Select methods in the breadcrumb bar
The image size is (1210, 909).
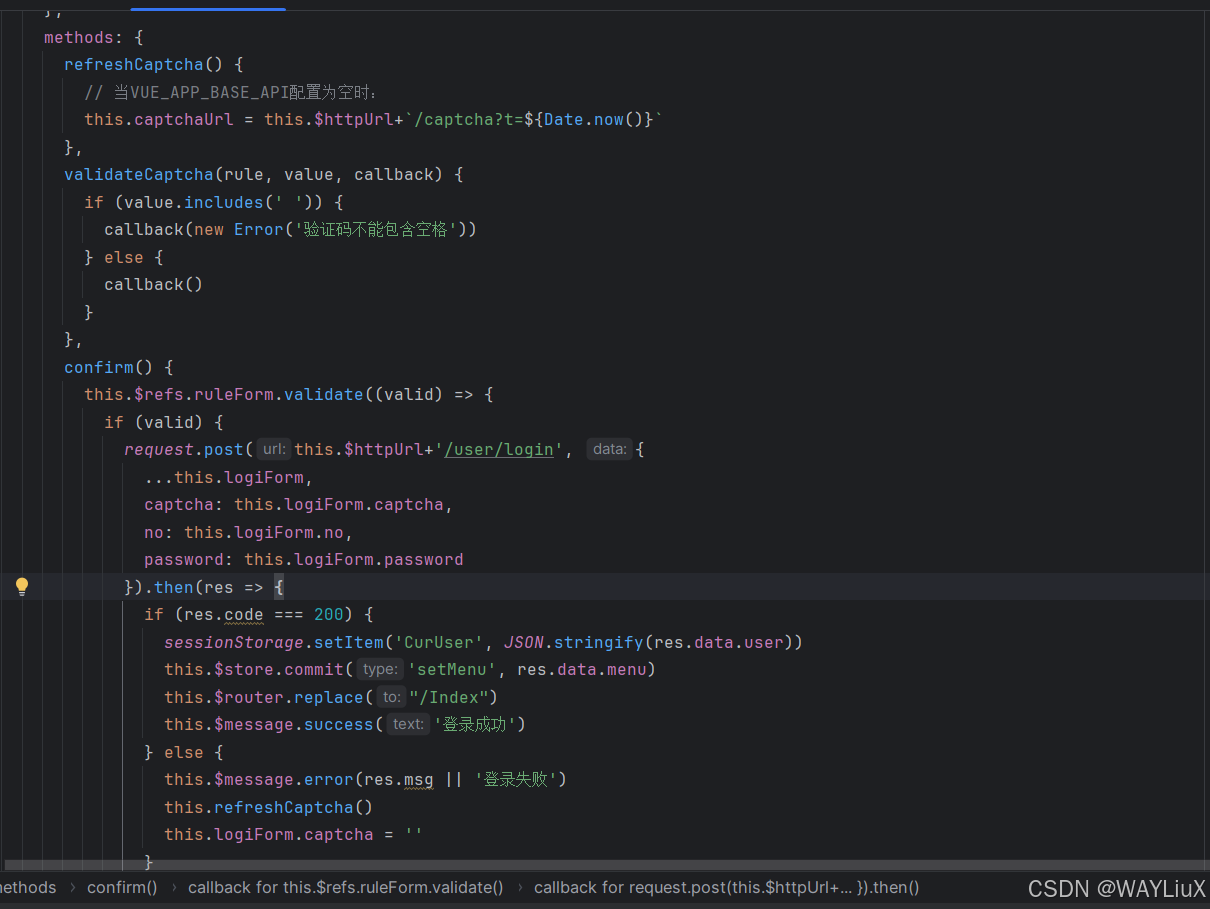[28, 887]
